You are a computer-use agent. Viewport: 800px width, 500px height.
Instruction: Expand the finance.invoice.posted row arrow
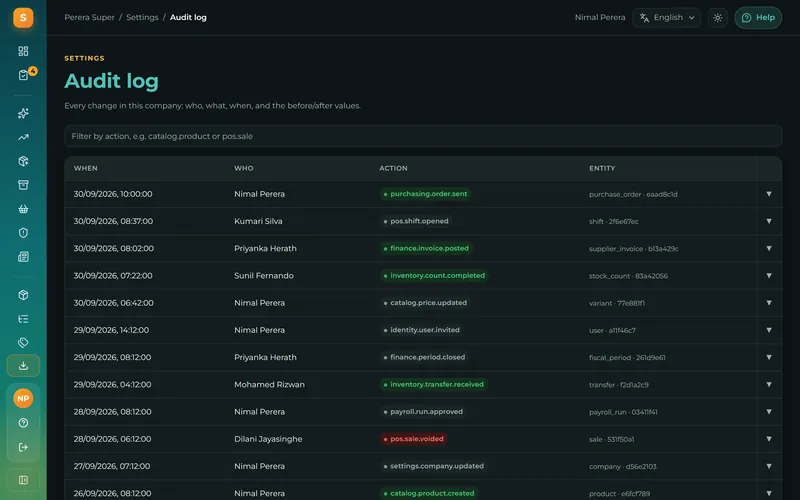(768, 248)
